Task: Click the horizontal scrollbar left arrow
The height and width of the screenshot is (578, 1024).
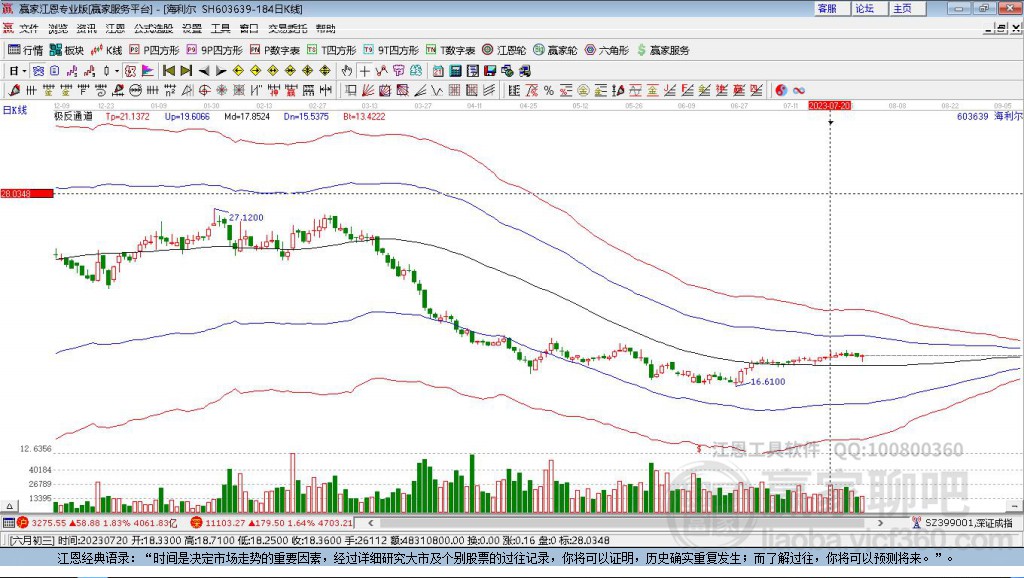Action: click(370, 522)
